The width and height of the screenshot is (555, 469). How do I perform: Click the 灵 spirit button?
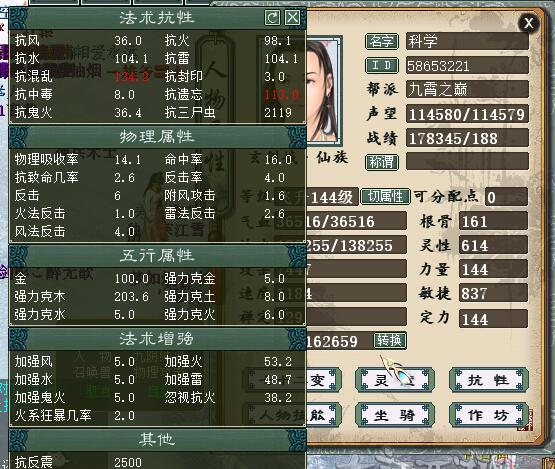coord(395,380)
